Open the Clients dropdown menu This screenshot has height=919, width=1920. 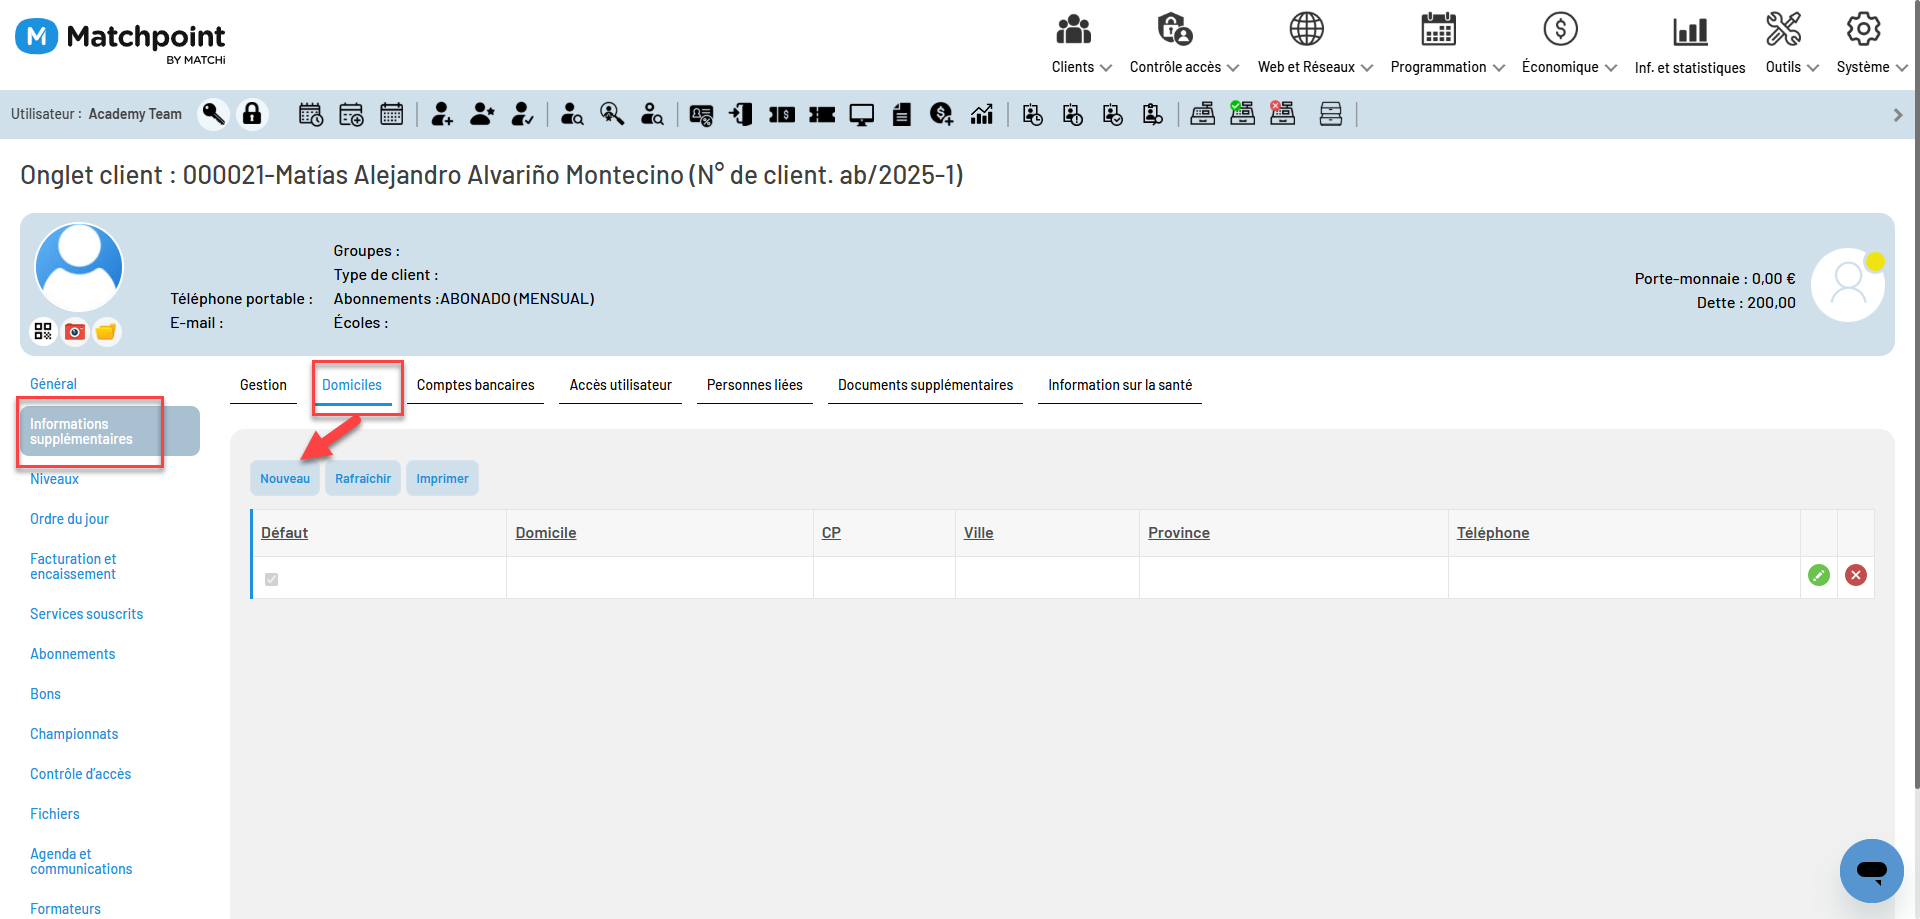1081,45
